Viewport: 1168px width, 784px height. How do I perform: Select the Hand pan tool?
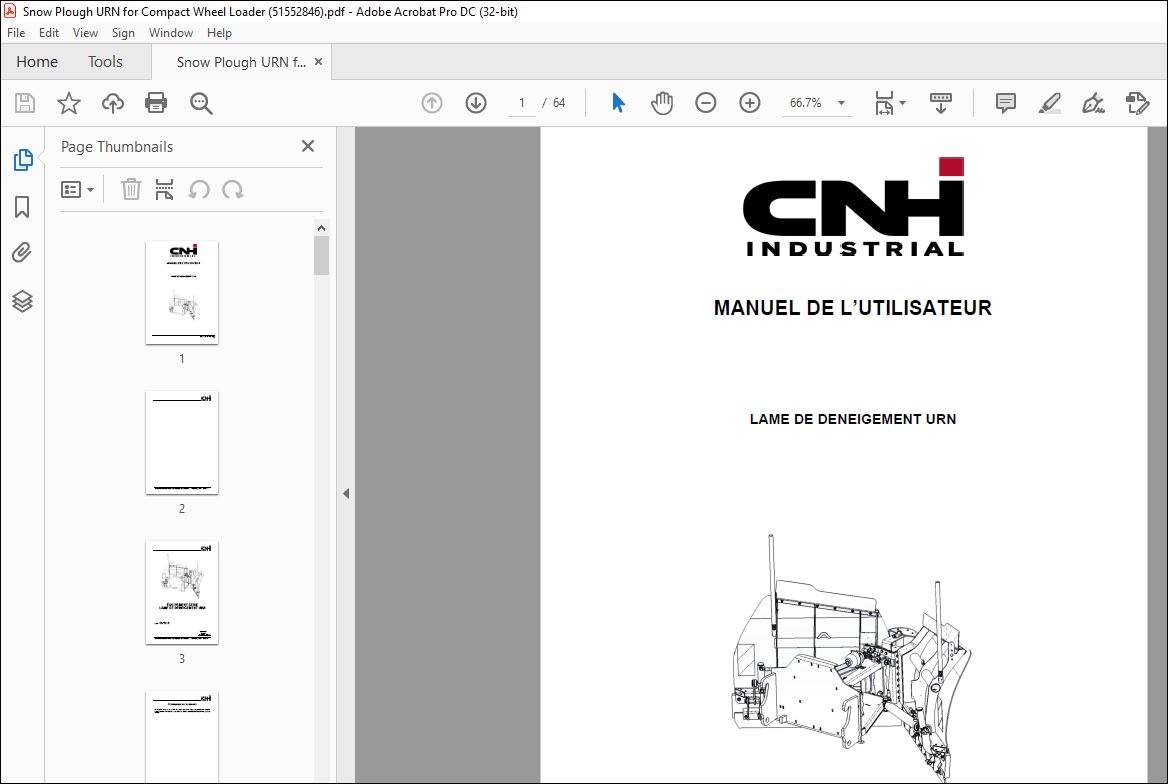pyautogui.click(x=661, y=103)
